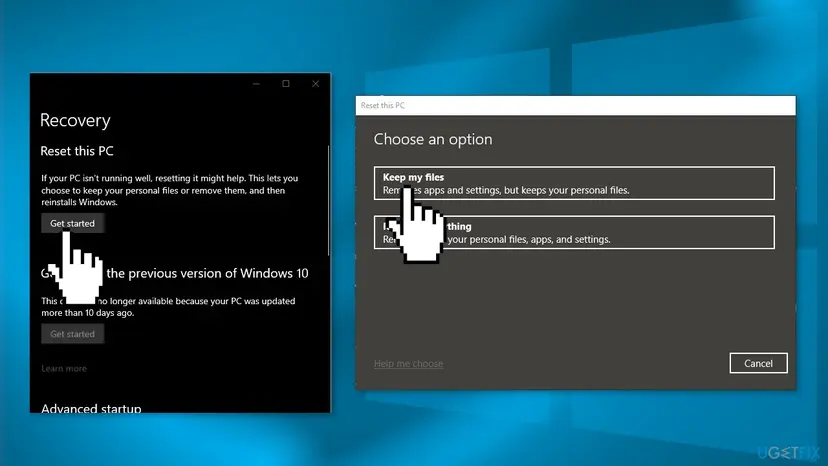Cancel the Reset this PC dialog
The height and width of the screenshot is (466, 828).
(x=758, y=363)
